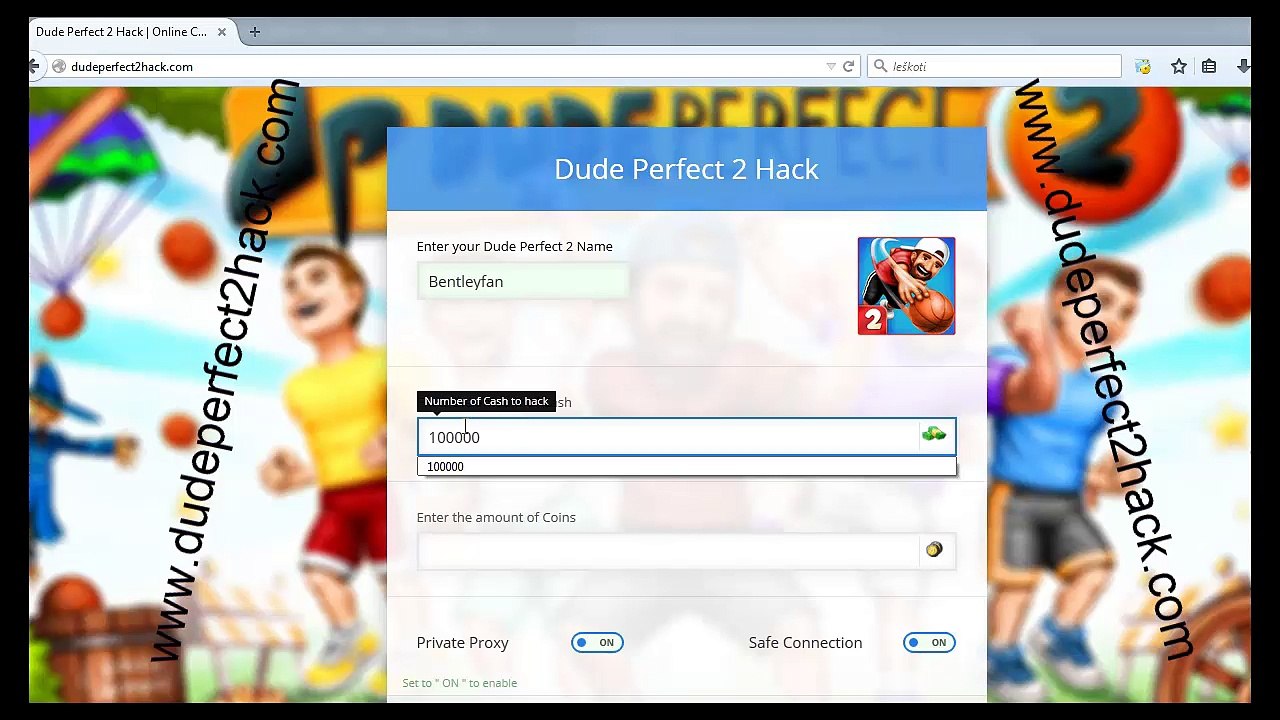Click the 'Set to ON to enable' hint
The image size is (1280, 720).
[460, 683]
